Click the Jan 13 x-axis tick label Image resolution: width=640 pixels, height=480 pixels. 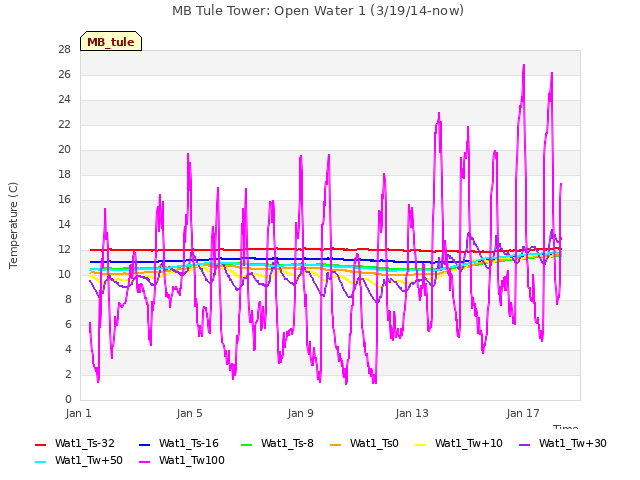[412, 413]
